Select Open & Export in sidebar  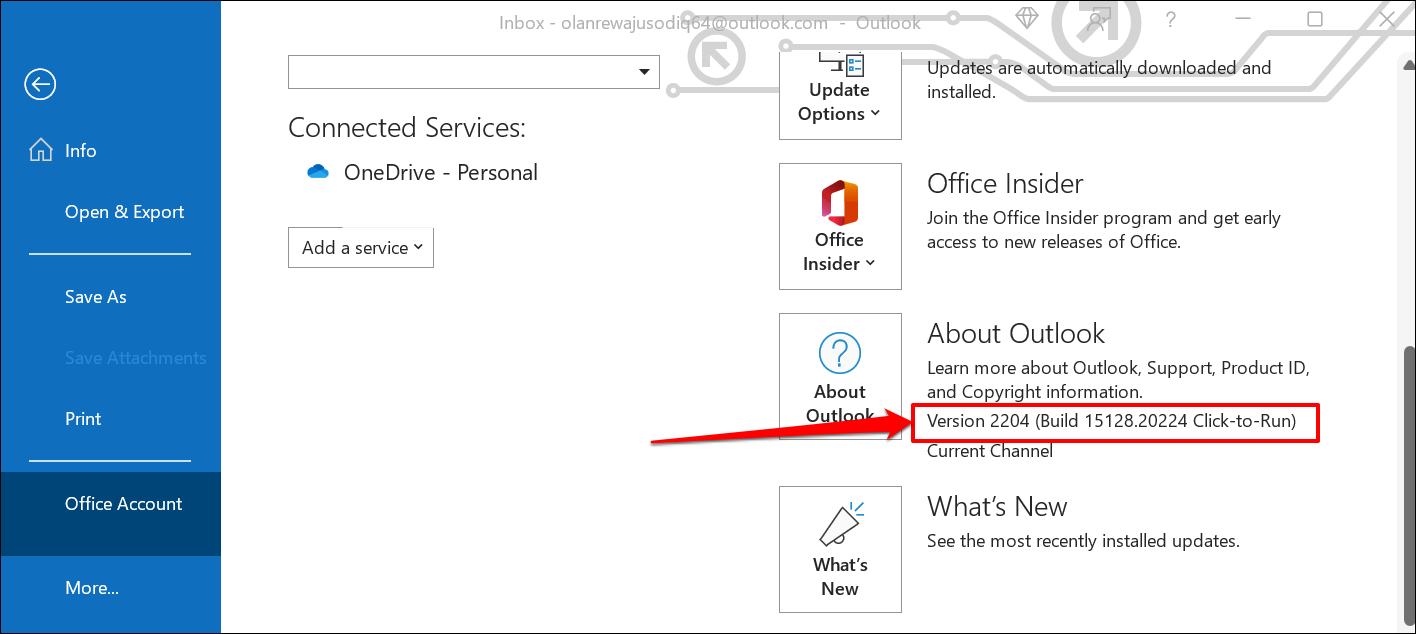tap(124, 212)
